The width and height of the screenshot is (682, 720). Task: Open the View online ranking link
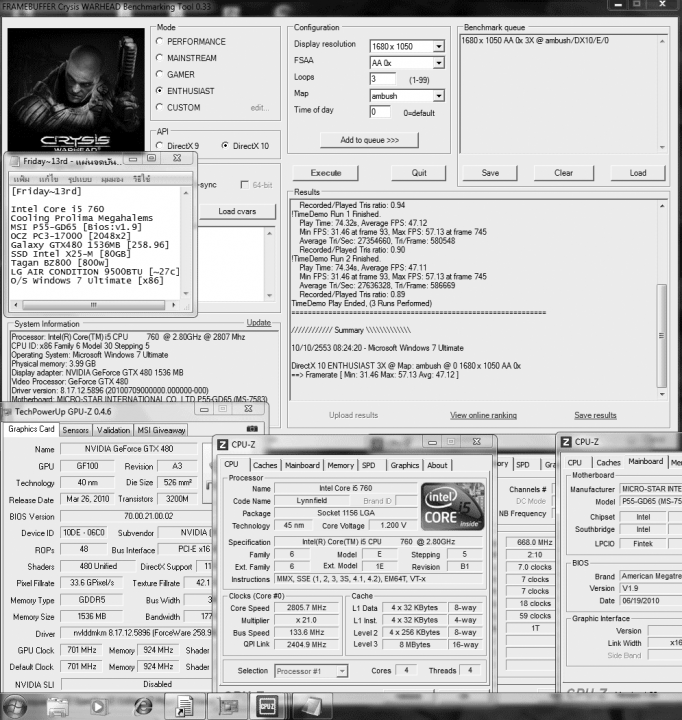(x=483, y=415)
